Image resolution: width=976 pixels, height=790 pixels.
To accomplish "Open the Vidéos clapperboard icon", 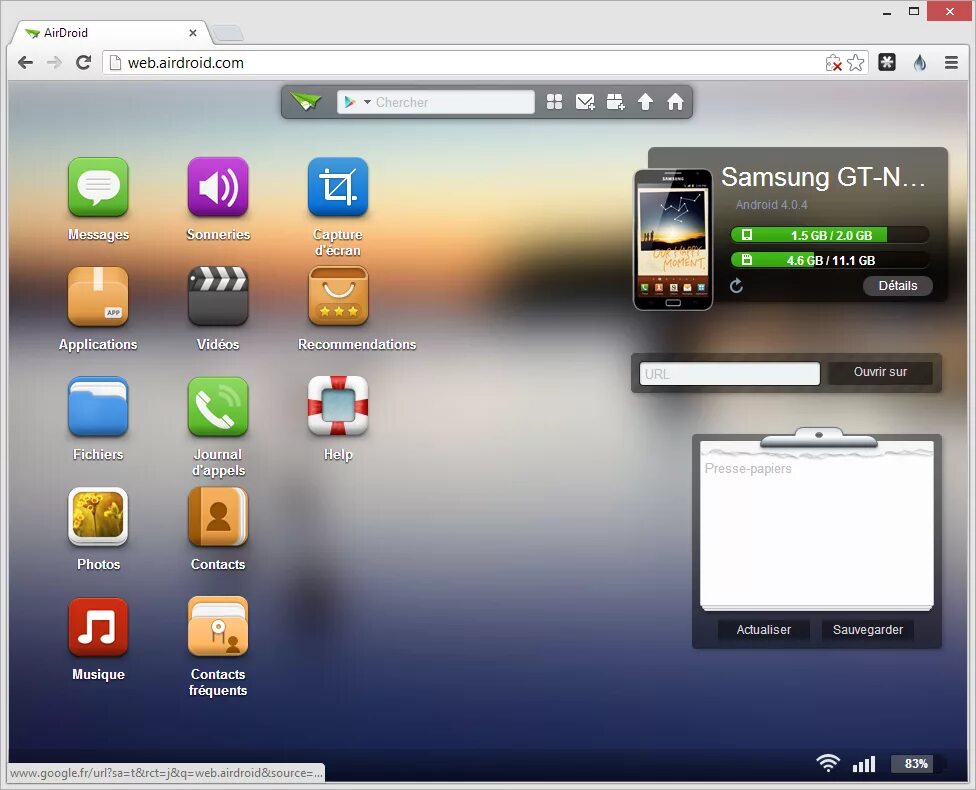I will pos(218,297).
